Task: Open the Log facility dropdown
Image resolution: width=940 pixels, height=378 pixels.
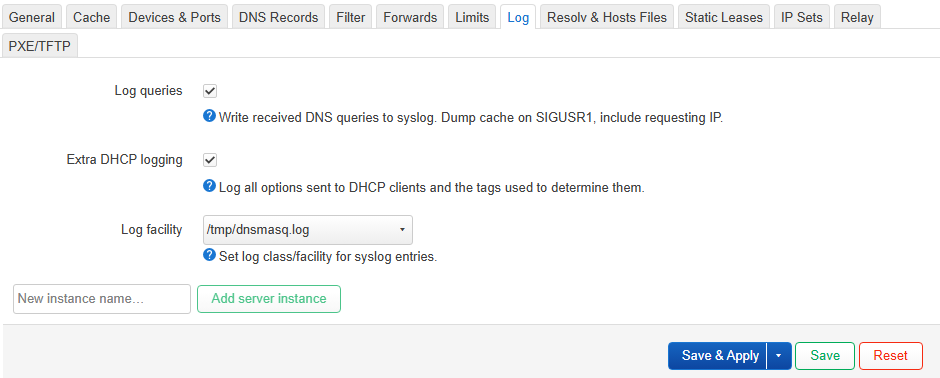Action: [308, 229]
